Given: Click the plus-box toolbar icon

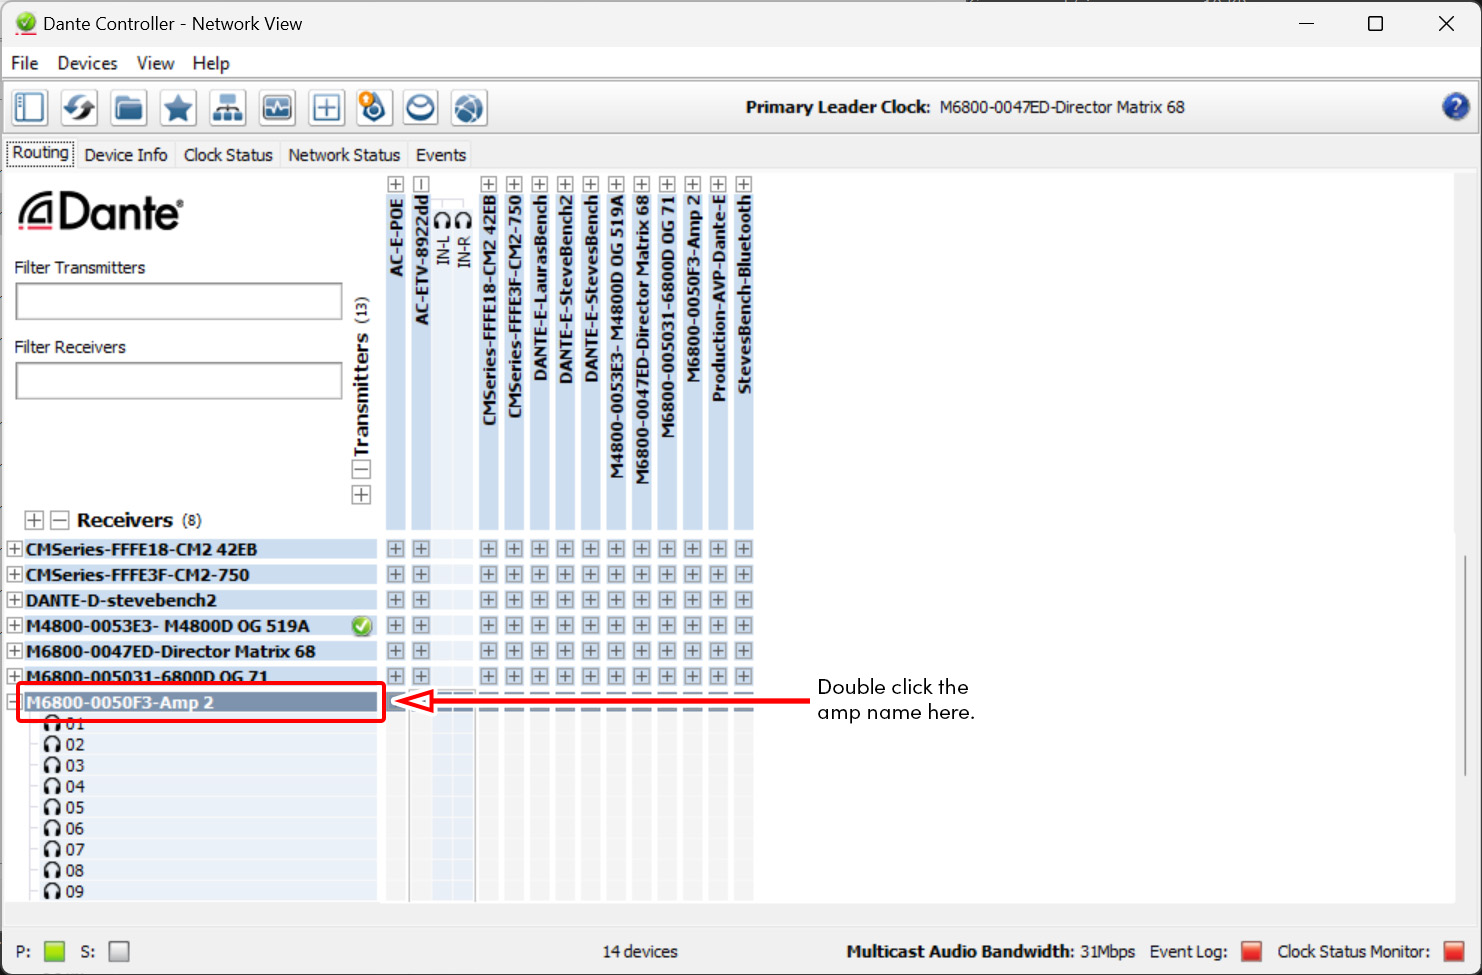Looking at the screenshot, I should click(326, 107).
